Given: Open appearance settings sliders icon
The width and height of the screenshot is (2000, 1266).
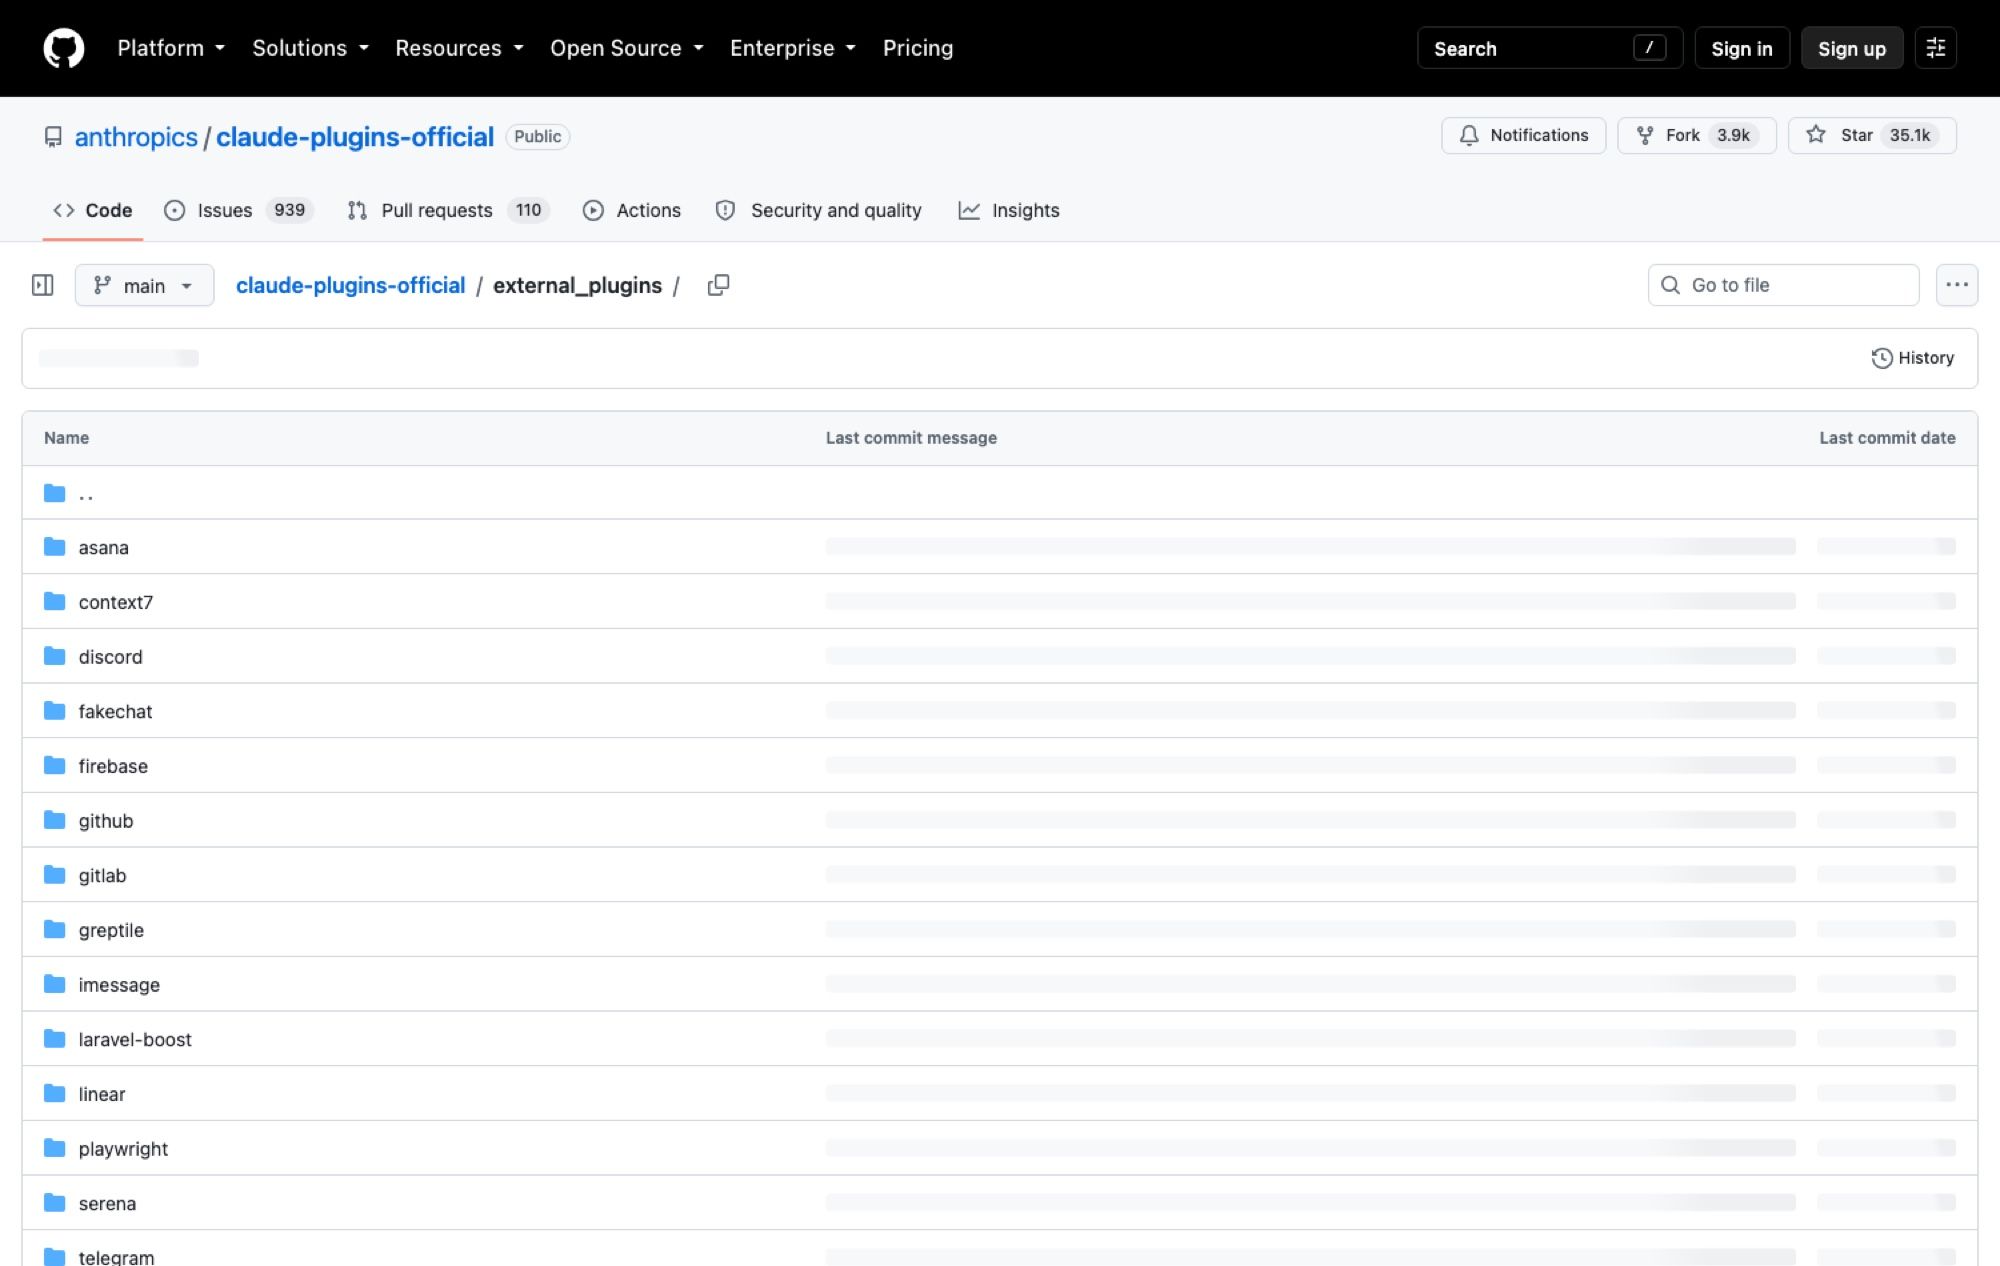Looking at the screenshot, I should coord(1936,48).
